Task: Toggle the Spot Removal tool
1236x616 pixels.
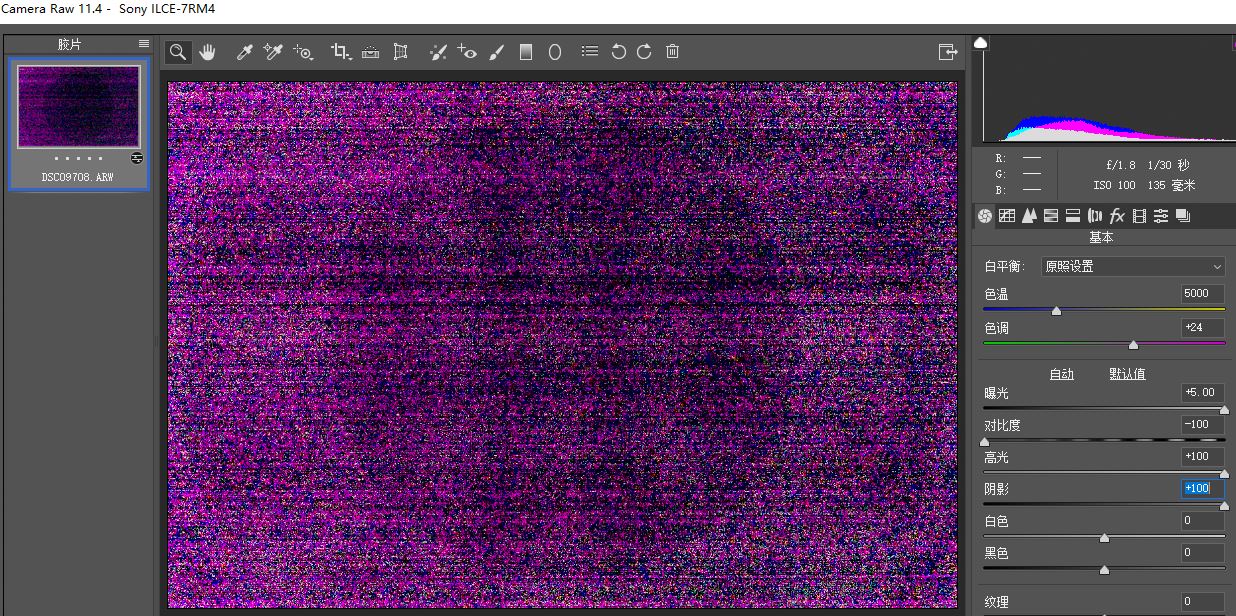Action: pos(437,52)
